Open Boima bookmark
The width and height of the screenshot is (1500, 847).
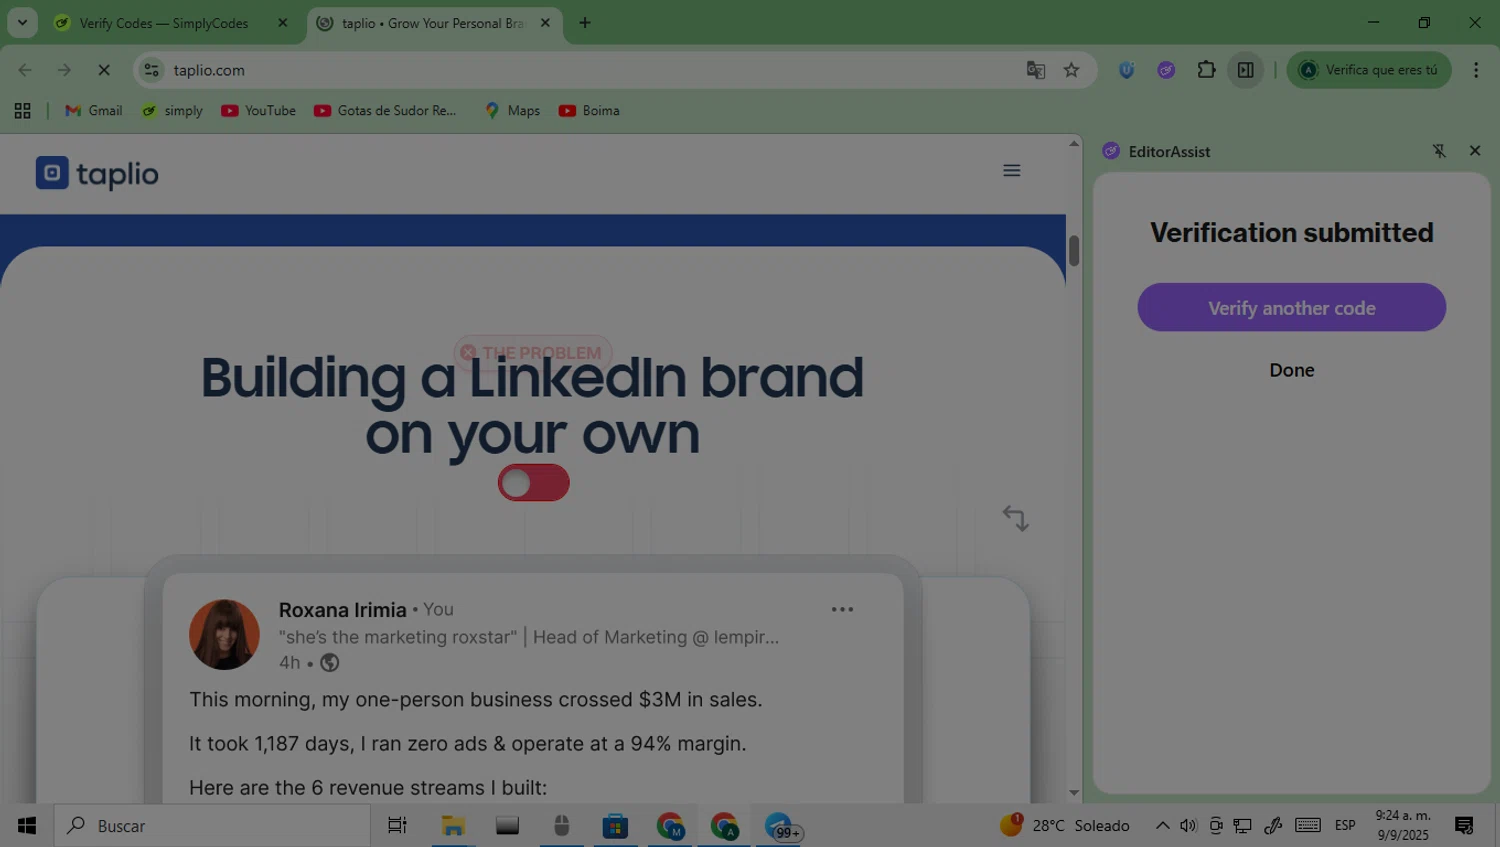(589, 111)
